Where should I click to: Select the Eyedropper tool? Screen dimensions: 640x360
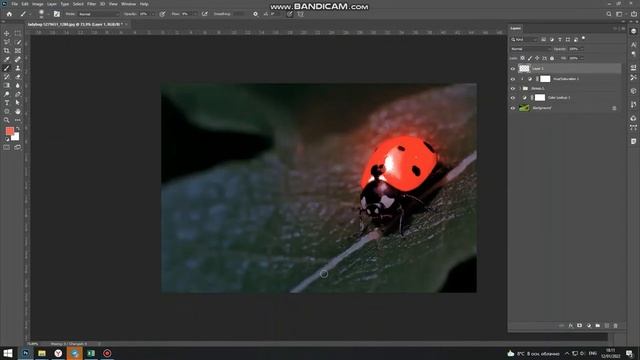(x=7, y=60)
